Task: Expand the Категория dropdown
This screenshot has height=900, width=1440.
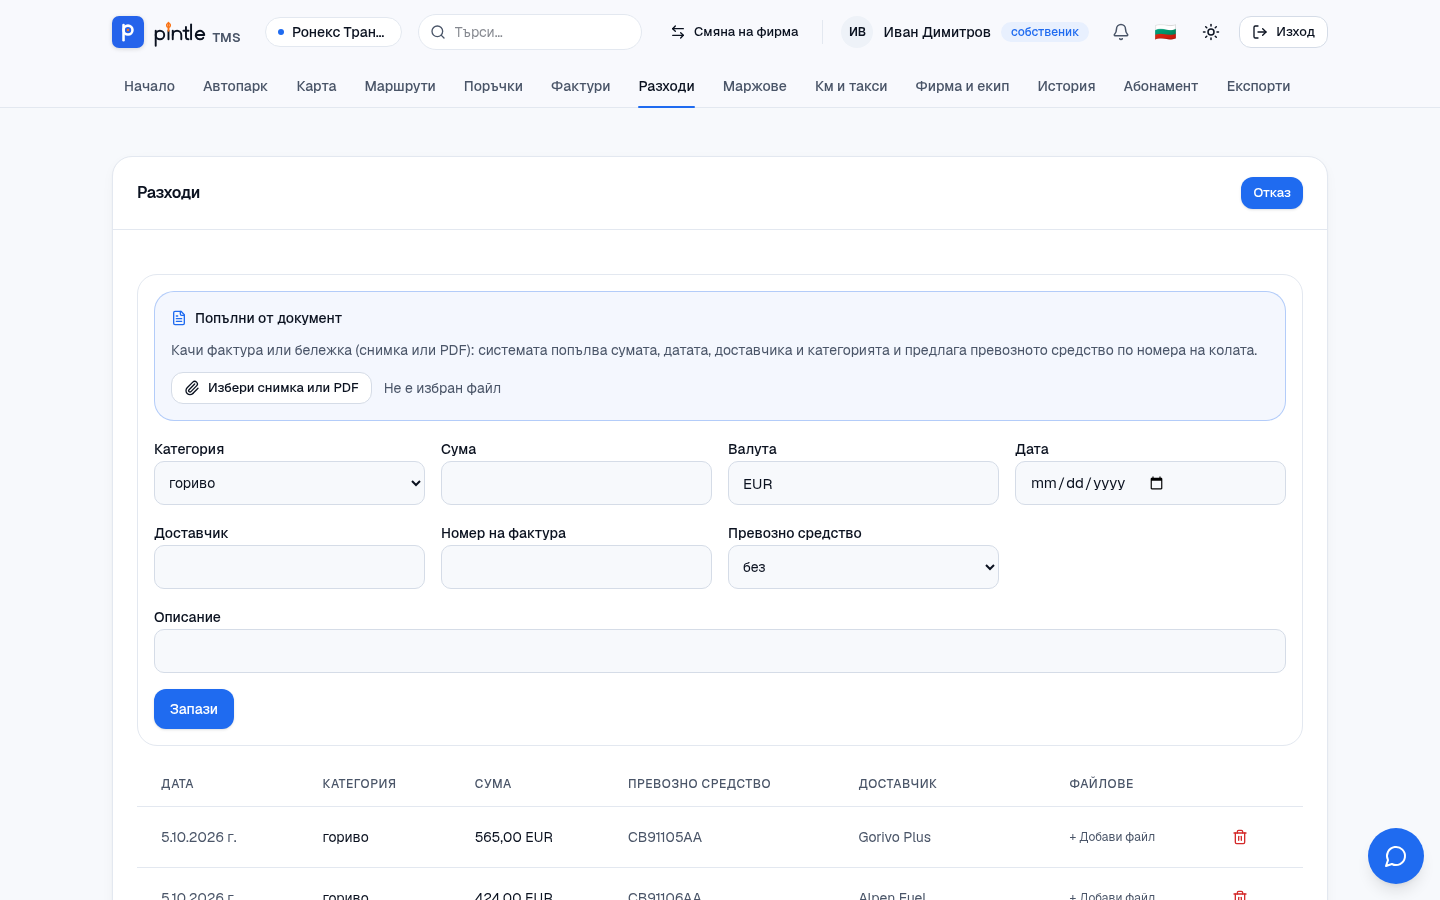Action: point(289,483)
